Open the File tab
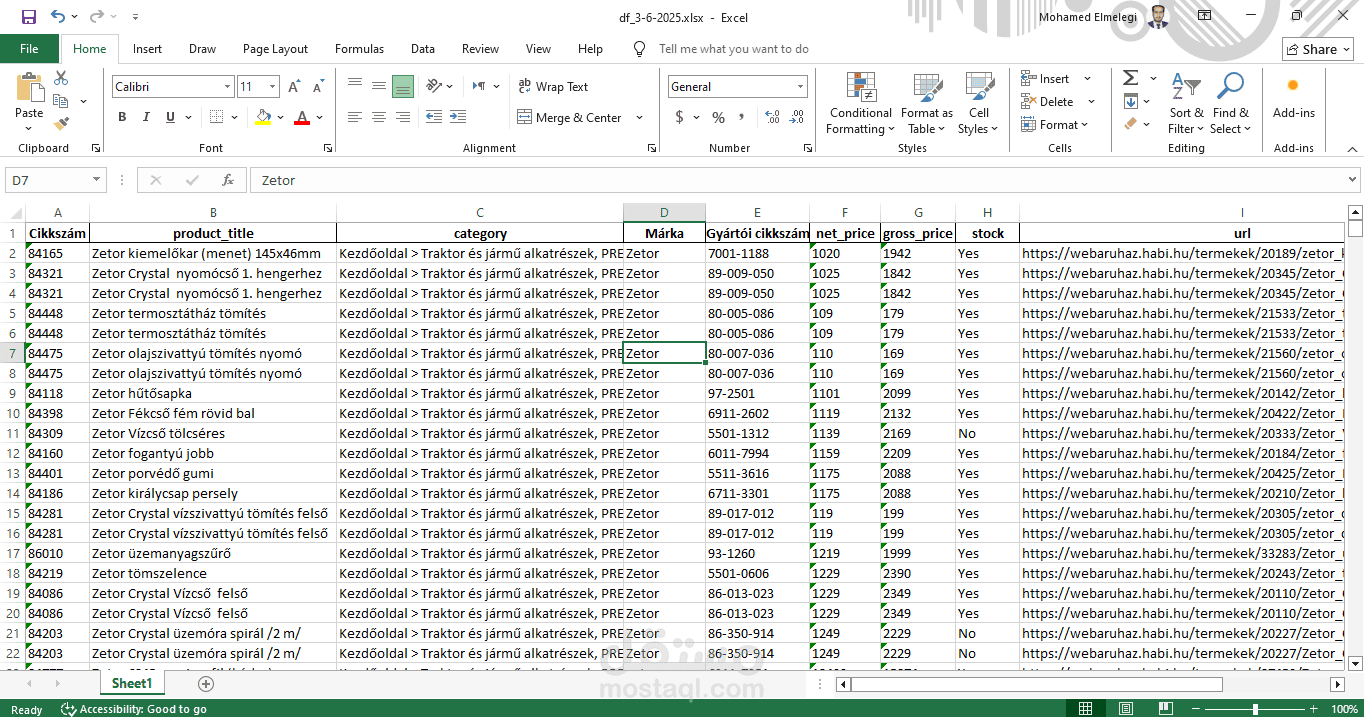 [x=29, y=49]
